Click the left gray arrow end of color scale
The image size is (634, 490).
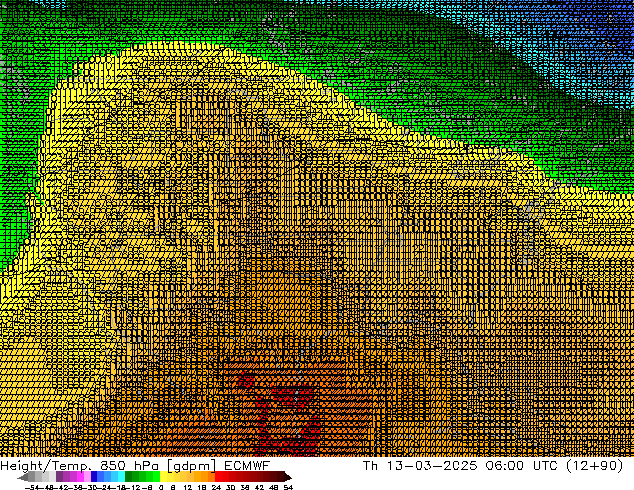pyautogui.click(x=23, y=477)
